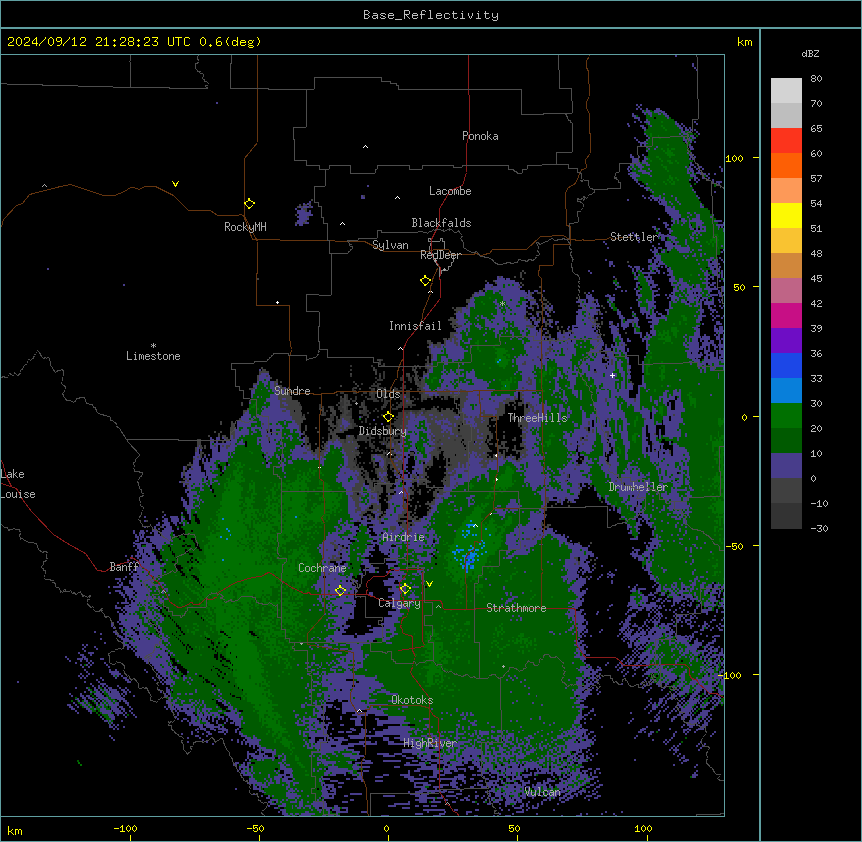This screenshot has height=842, width=862.
Task: Click the Calgary city label
Action: 399,603
